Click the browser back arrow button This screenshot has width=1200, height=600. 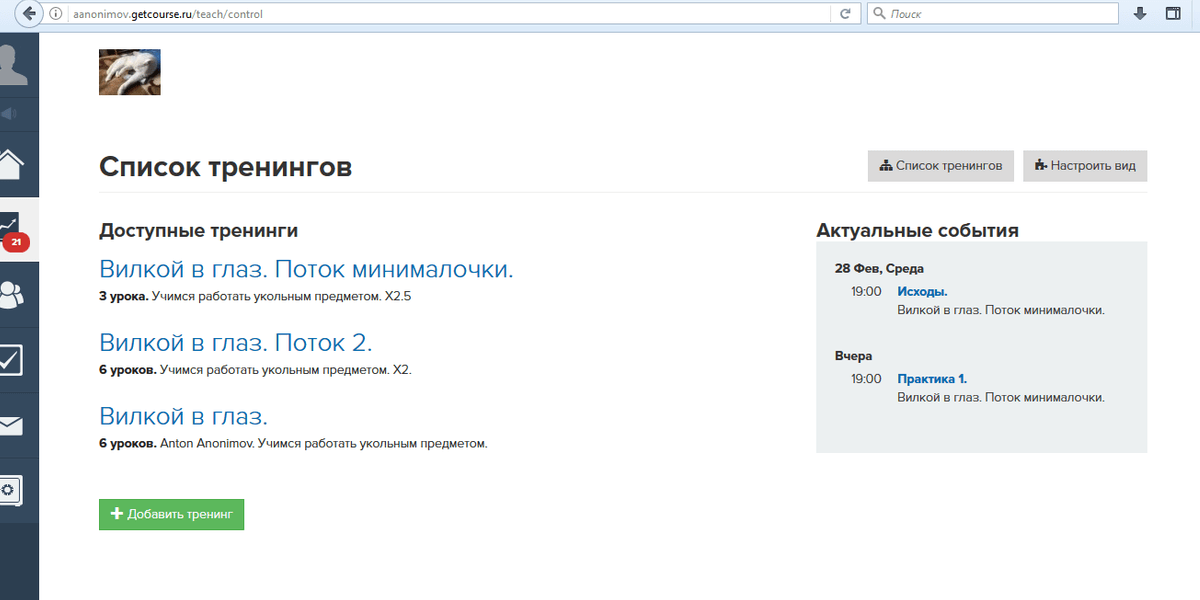(x=30, y=14)
